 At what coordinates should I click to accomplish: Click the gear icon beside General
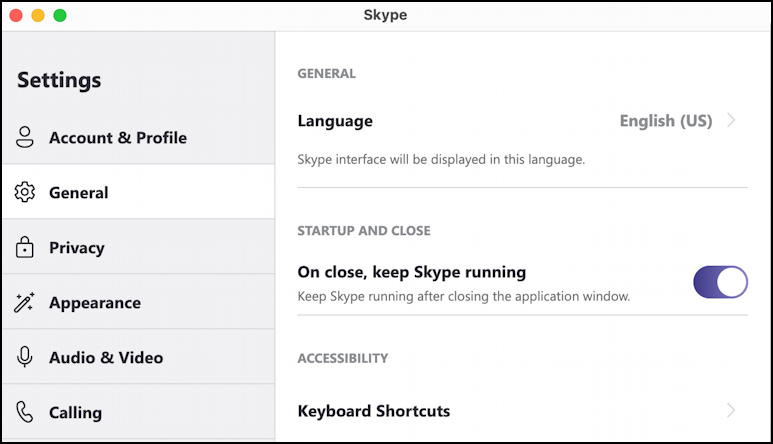pyautogui.click(x=25, y=193)
